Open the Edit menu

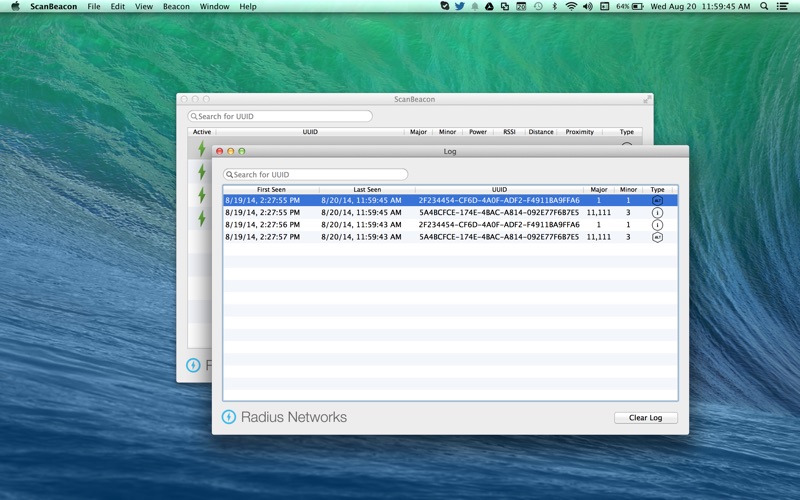[118, 7]
